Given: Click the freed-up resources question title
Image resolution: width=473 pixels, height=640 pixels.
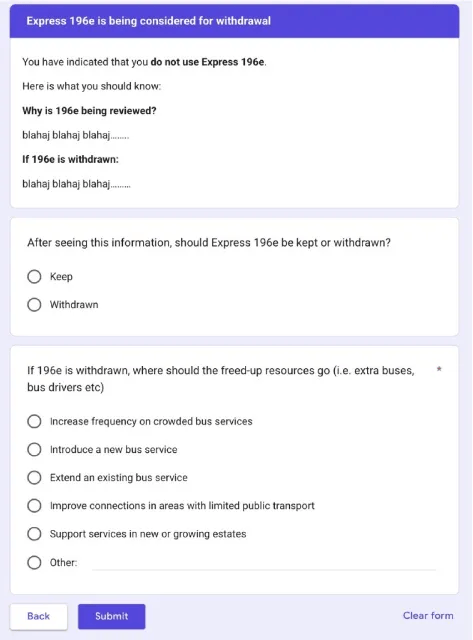Looking at the screenshot, I should pyautogui.click(x=221, y=379).
